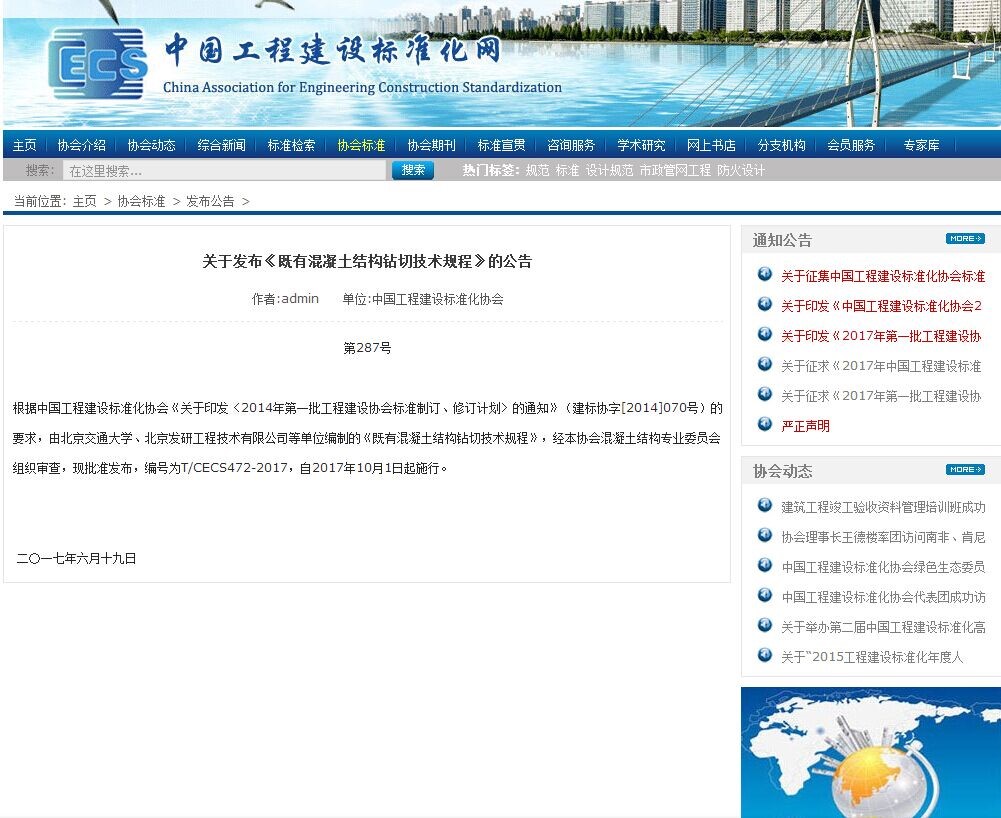Click bullet icon beside 建筑工程竣工验收资料管理培训班
The image size is (1001, 818).
pos(765,506)
